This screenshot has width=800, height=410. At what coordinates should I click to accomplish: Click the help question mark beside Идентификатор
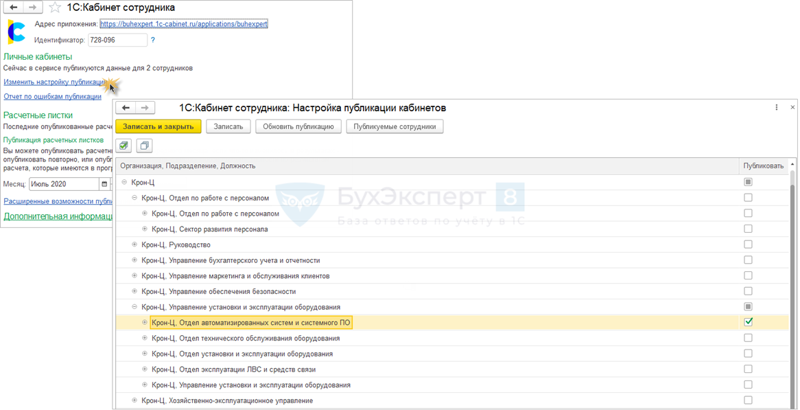click(153, 40)
